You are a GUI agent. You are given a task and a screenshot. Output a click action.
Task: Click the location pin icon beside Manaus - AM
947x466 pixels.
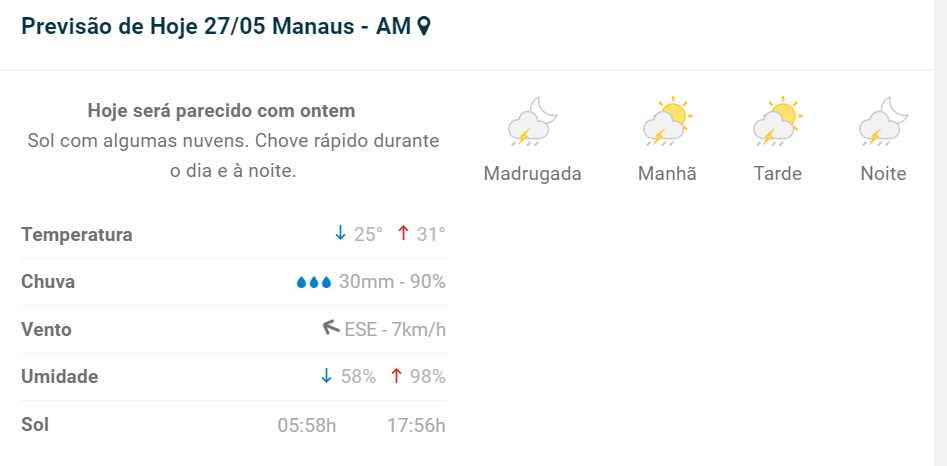(x=424, y=27)
